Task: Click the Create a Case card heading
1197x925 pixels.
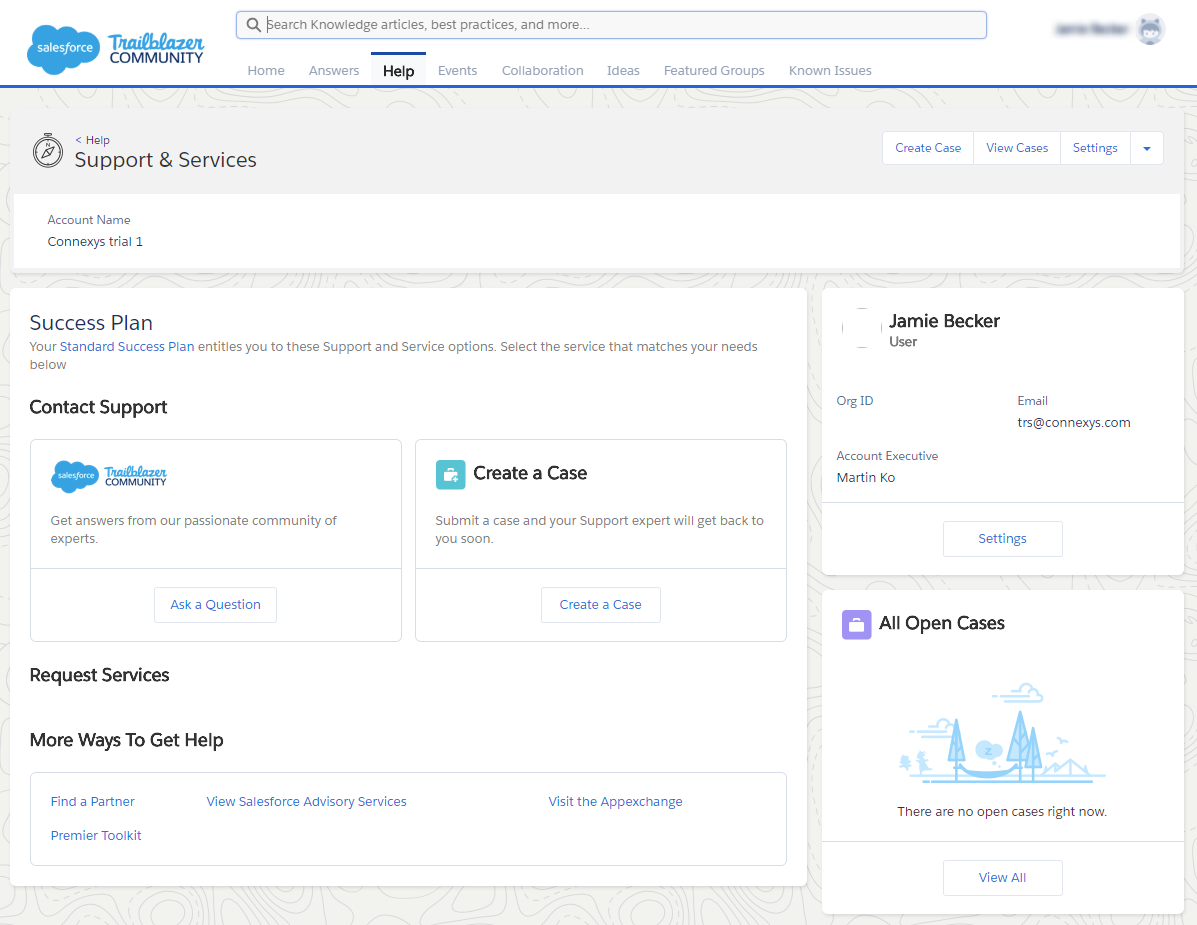Action: 530,473
